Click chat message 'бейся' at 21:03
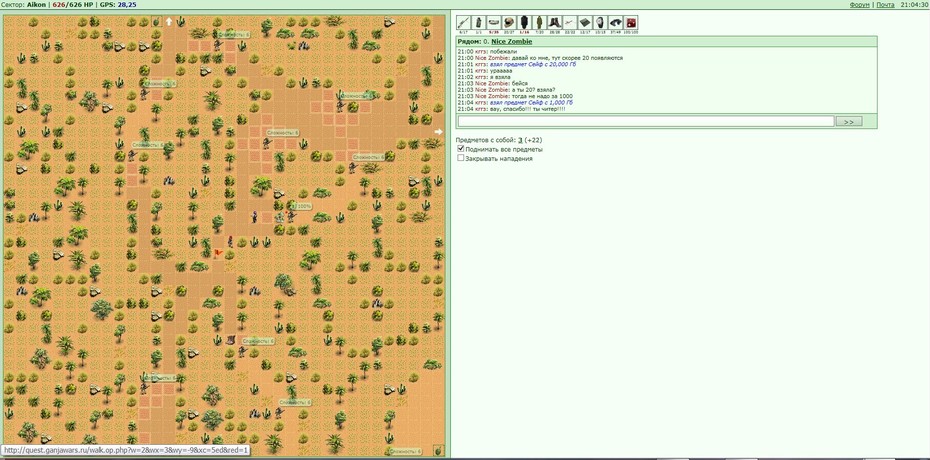930x460 pixels. click(520, 84)
